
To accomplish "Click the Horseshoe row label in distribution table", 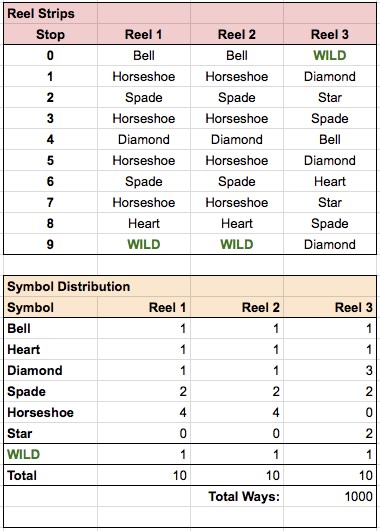I will [x=50, y=412].
